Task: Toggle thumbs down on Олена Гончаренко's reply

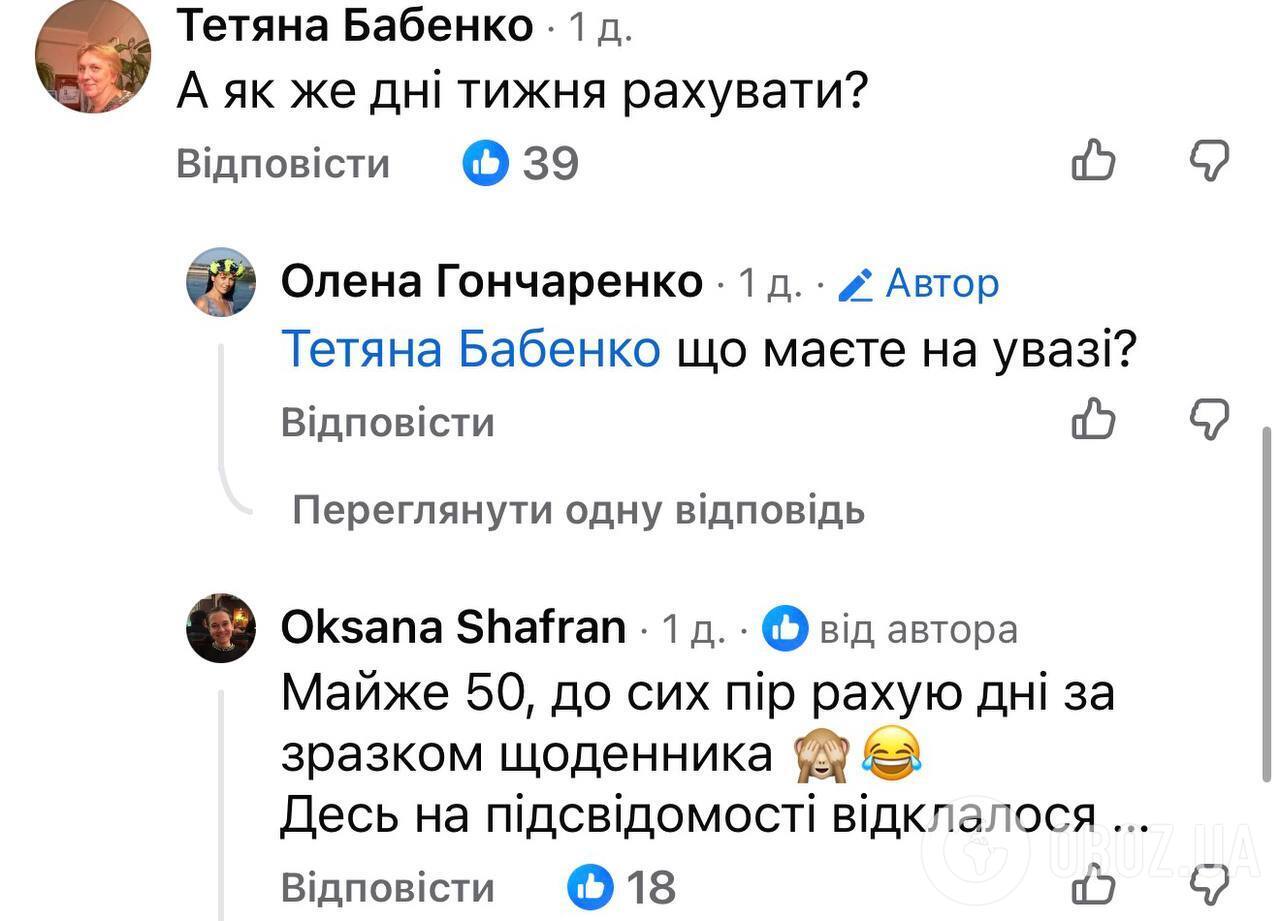Action: click(1209, 420)
